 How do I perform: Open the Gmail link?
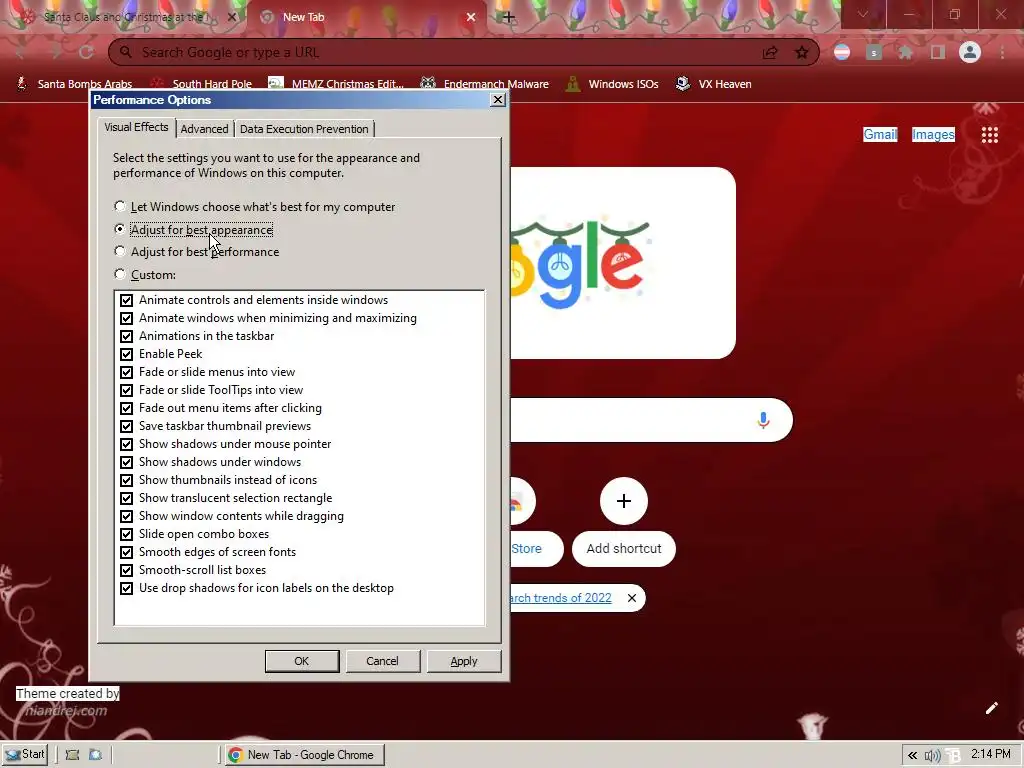coord(880,135)
